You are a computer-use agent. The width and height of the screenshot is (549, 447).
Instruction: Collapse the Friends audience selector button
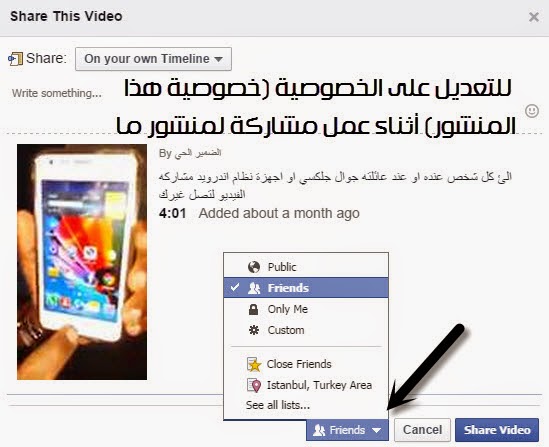coord(347,430)
